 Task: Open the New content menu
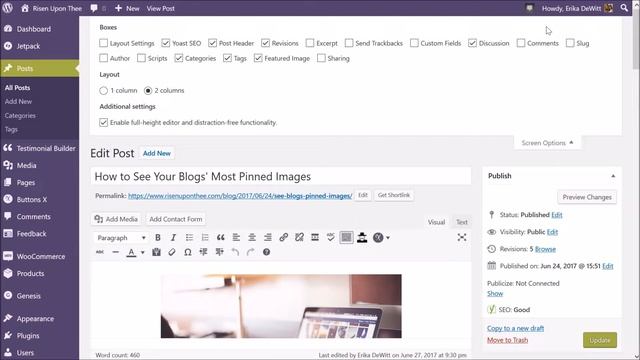pos(127,8)
